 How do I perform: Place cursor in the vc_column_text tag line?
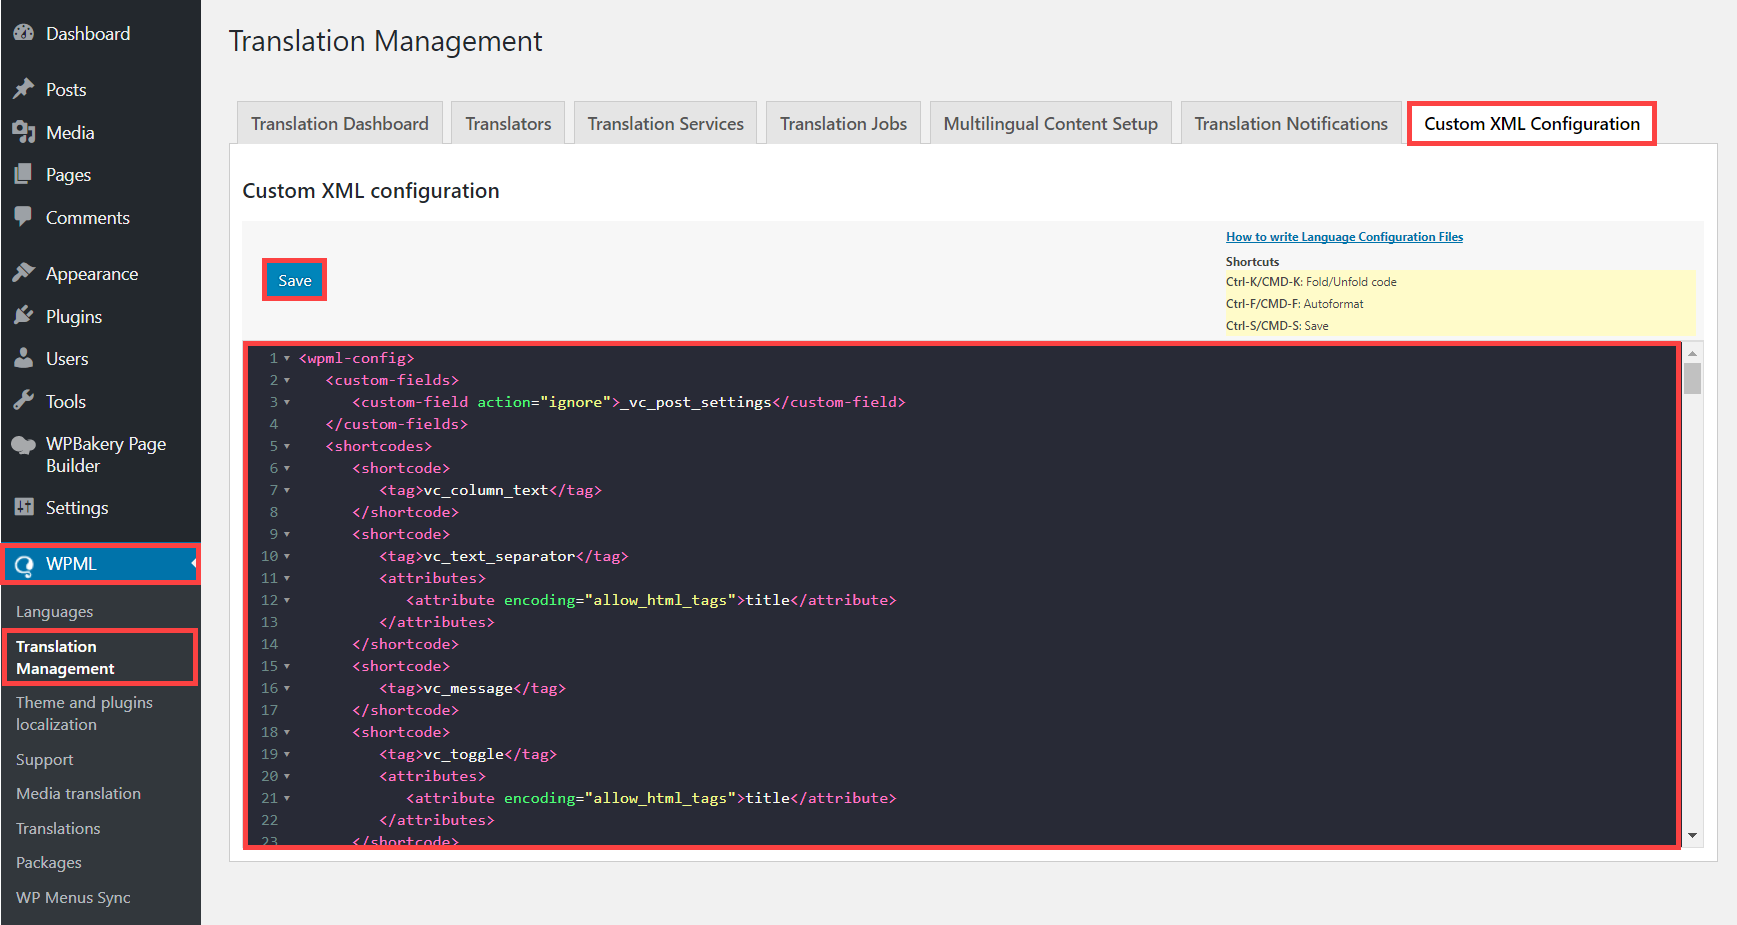490,490
